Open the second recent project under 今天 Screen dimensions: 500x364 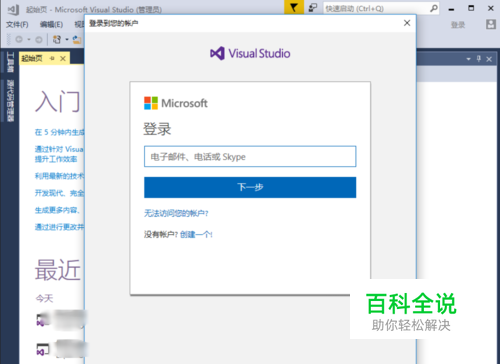[x=61, y=349]
